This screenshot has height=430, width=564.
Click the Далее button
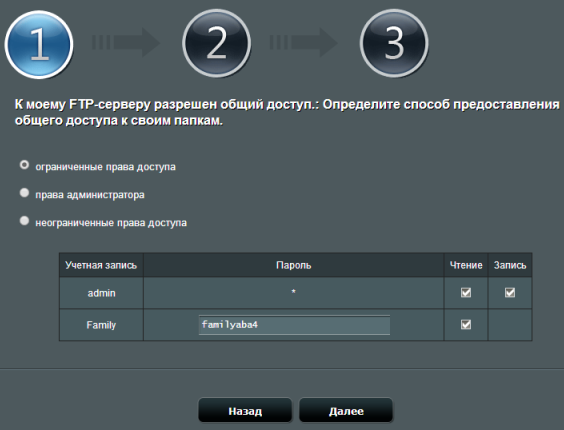[346, 411]
